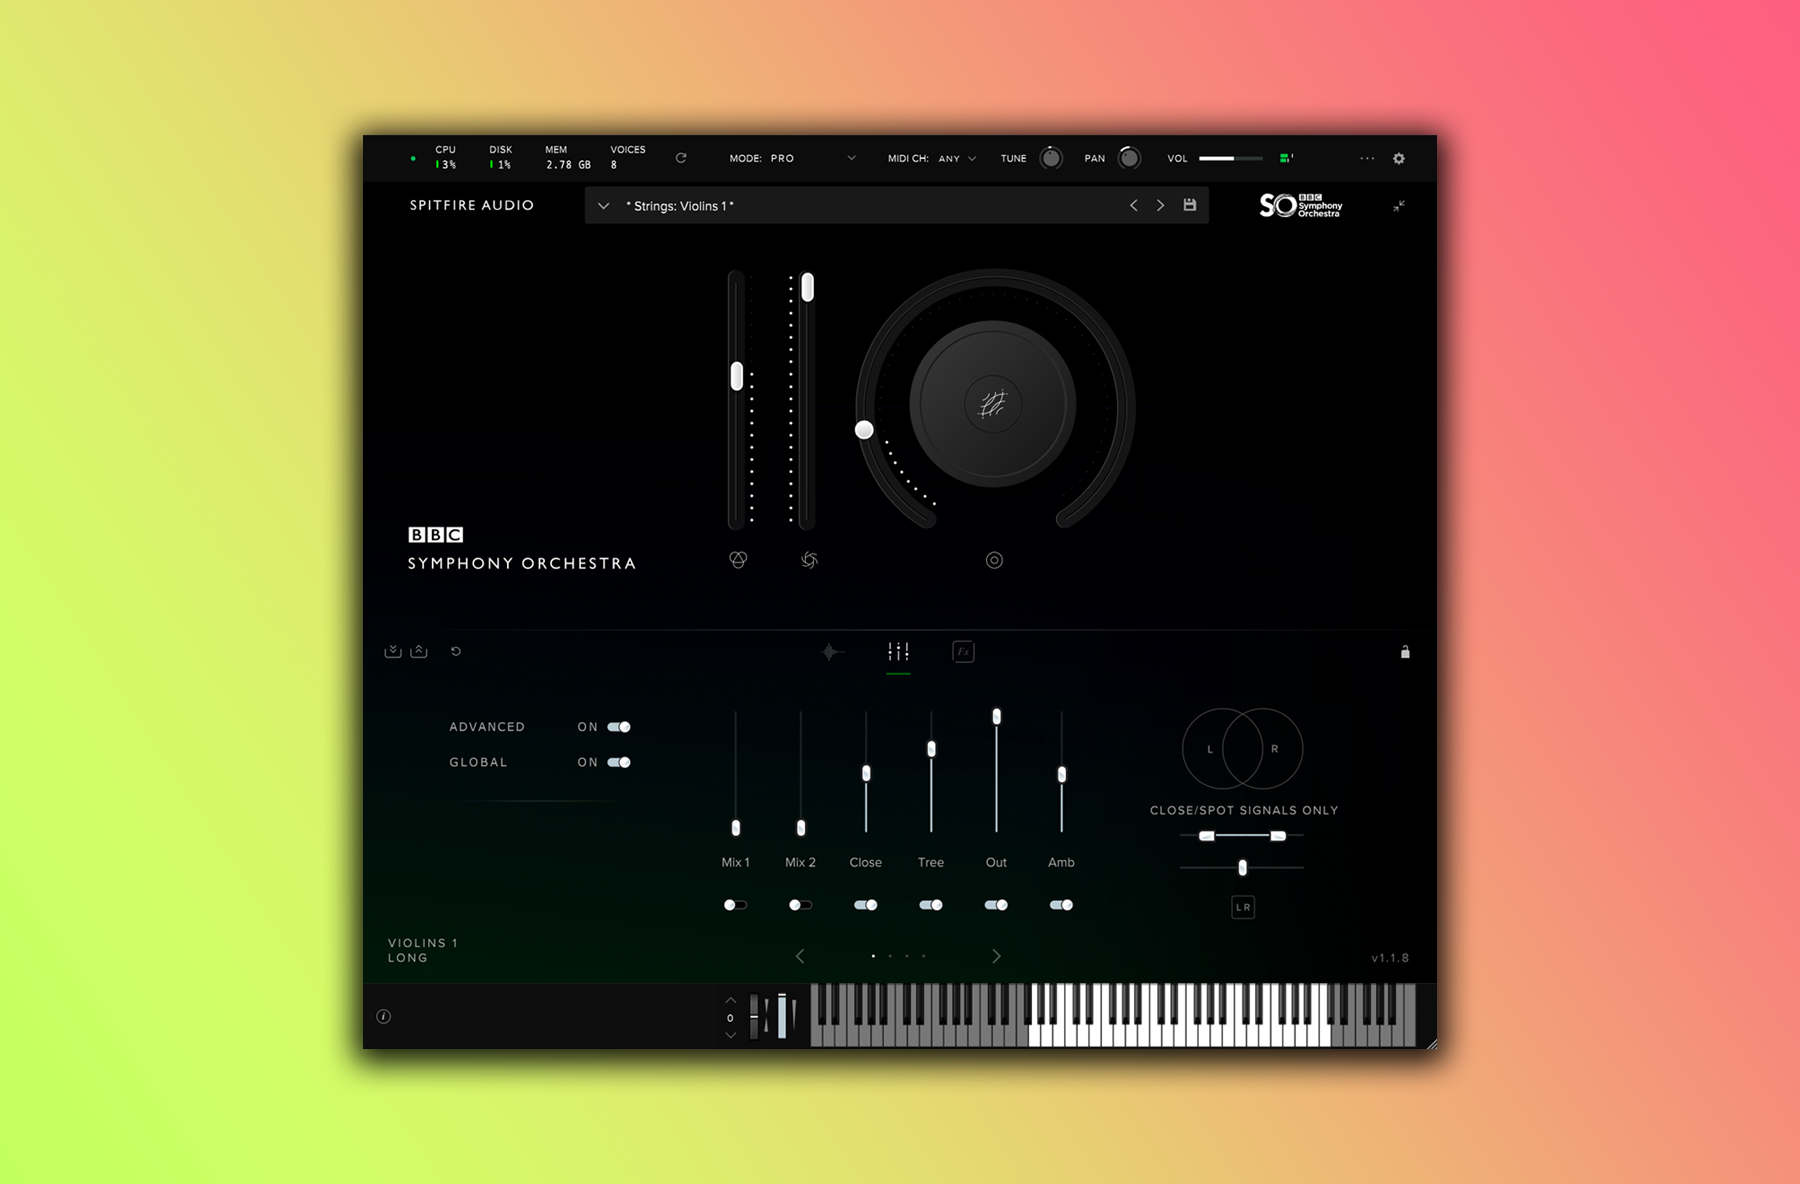This screenshot has width=1800, height=1184.
Task: Disable the Tree microphone switch
Action: coord(931,905)
